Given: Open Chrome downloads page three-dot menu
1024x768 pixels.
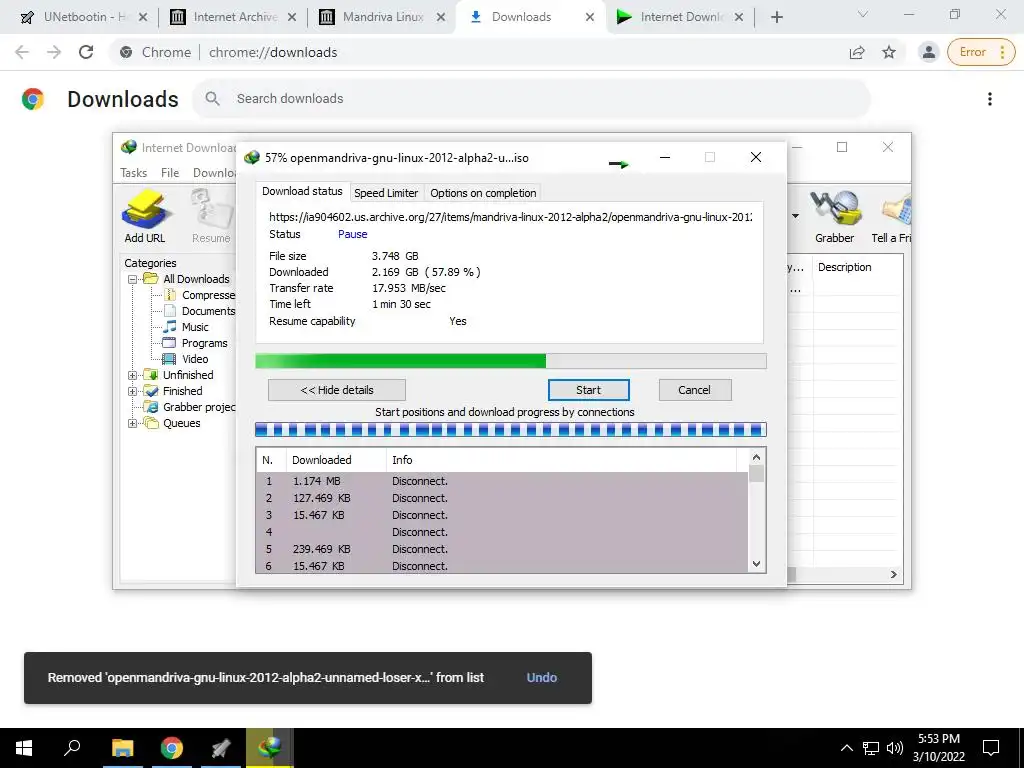Looking at the screenshot, I should pyautogui.click(x=989, y=99).
